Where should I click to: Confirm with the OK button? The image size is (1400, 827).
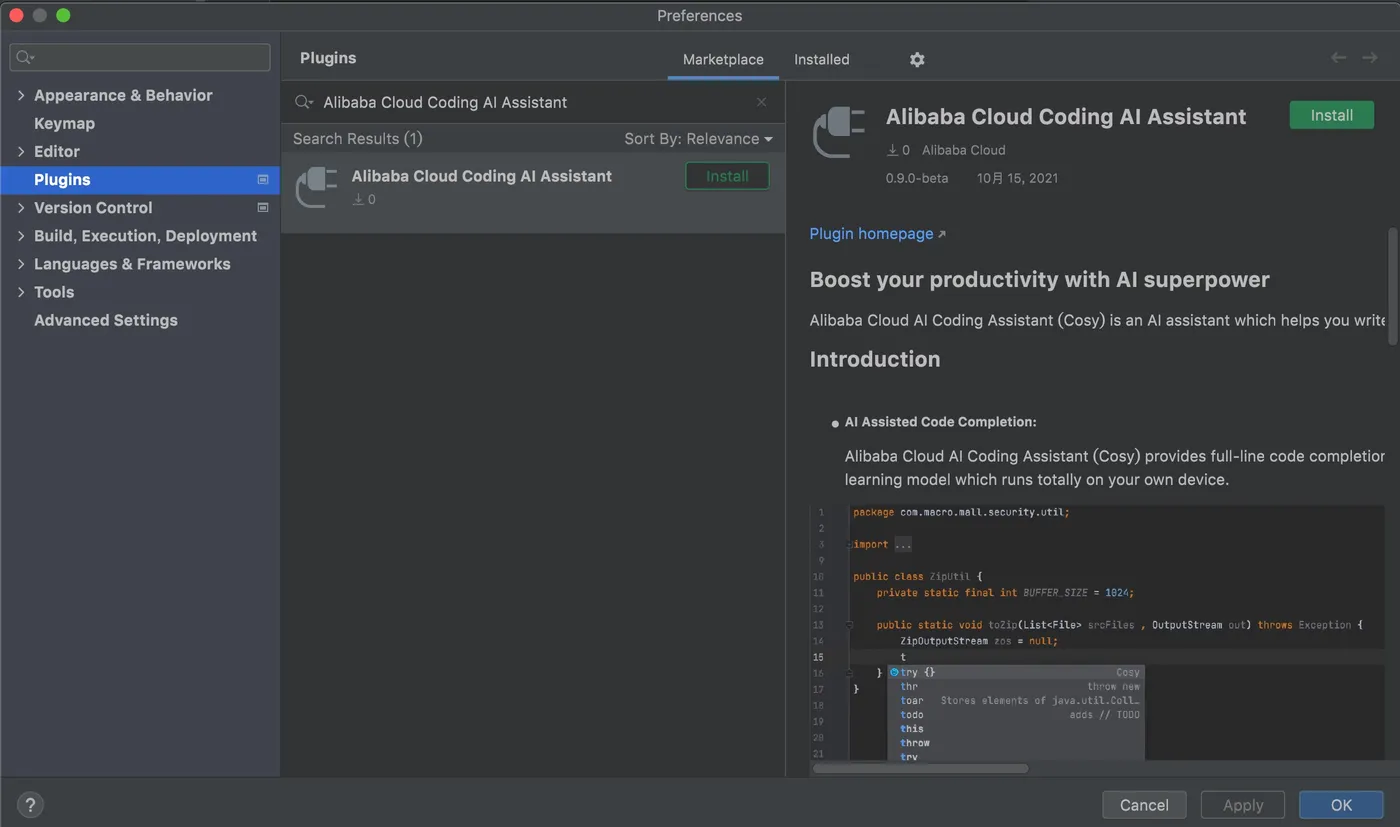click(1341, 805)
